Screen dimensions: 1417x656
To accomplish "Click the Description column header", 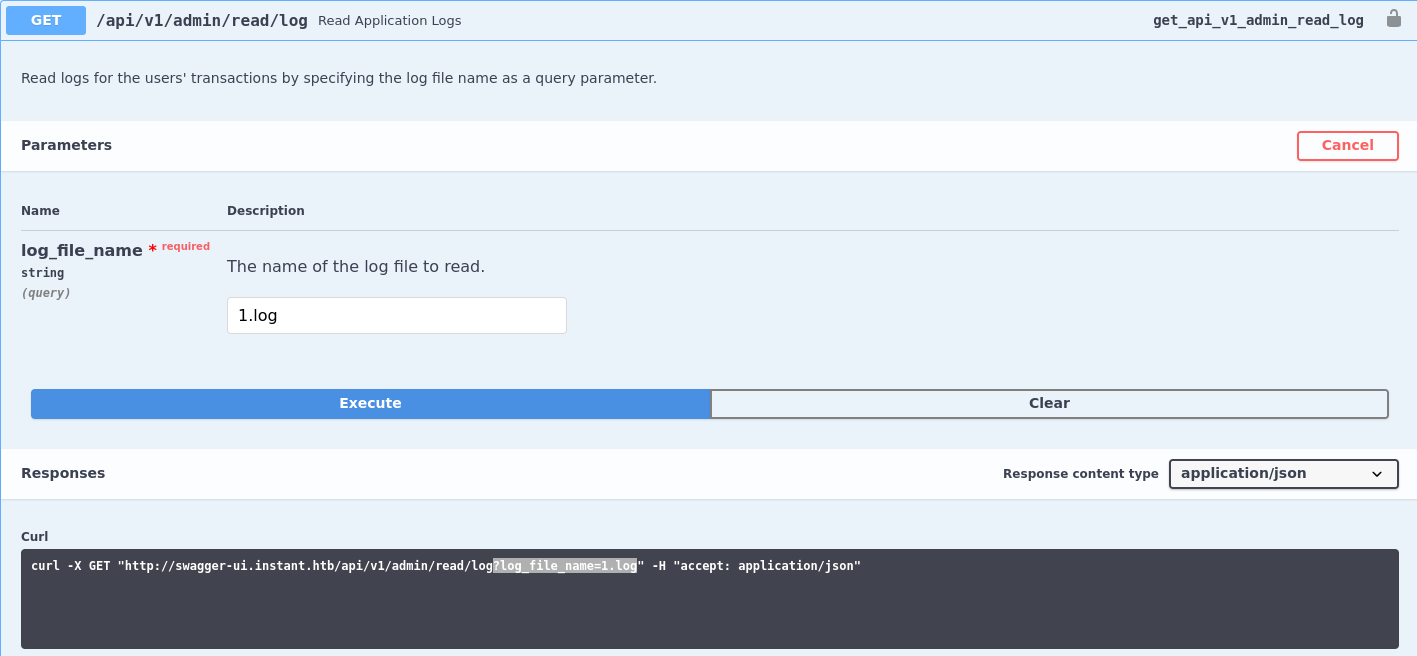I will click(265, 211).
